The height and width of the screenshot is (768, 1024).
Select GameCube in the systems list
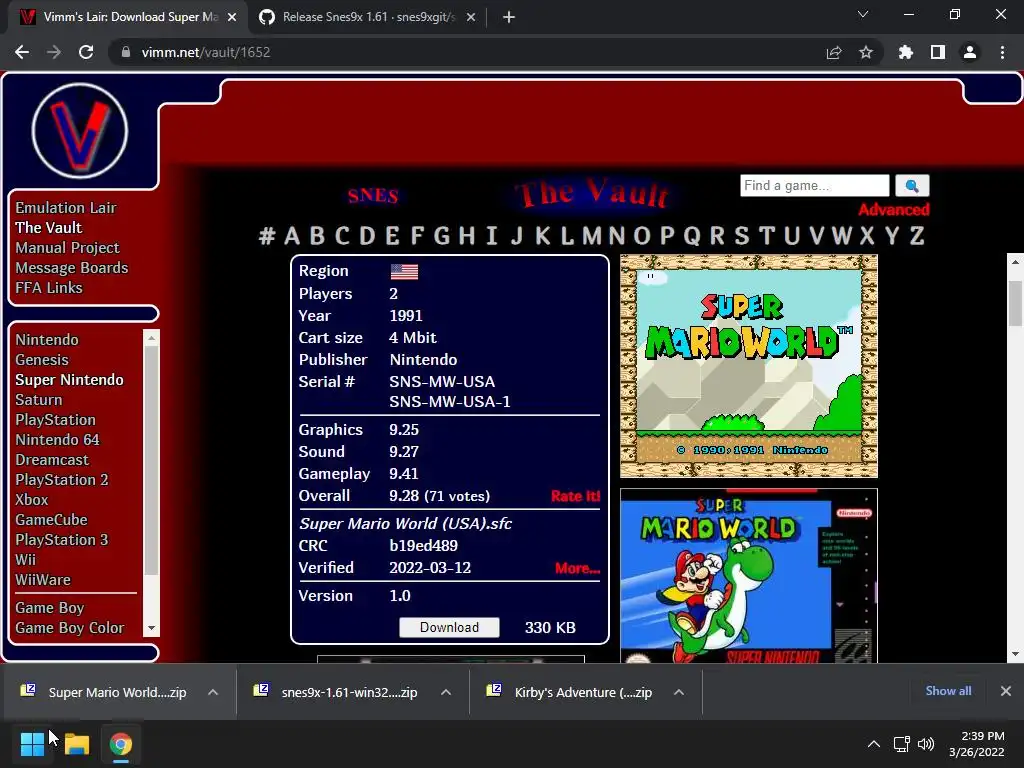pos(52,520)
